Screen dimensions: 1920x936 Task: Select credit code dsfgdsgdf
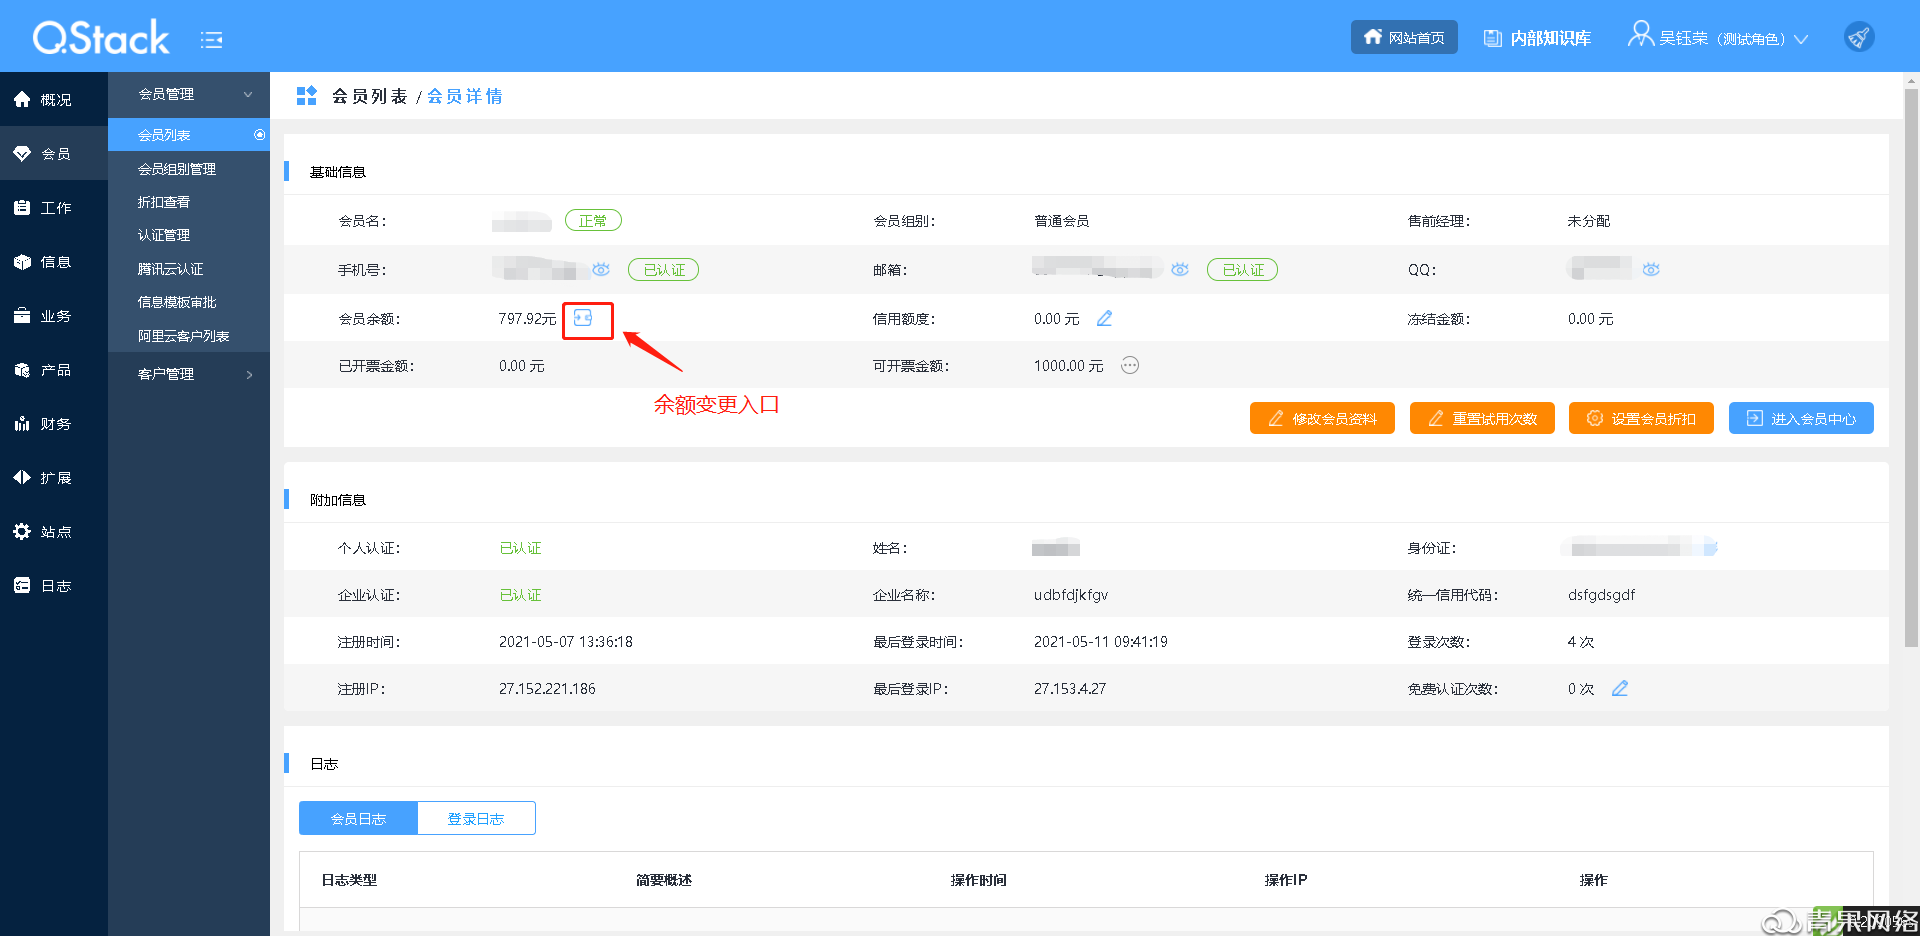(x=1602, y=594)
